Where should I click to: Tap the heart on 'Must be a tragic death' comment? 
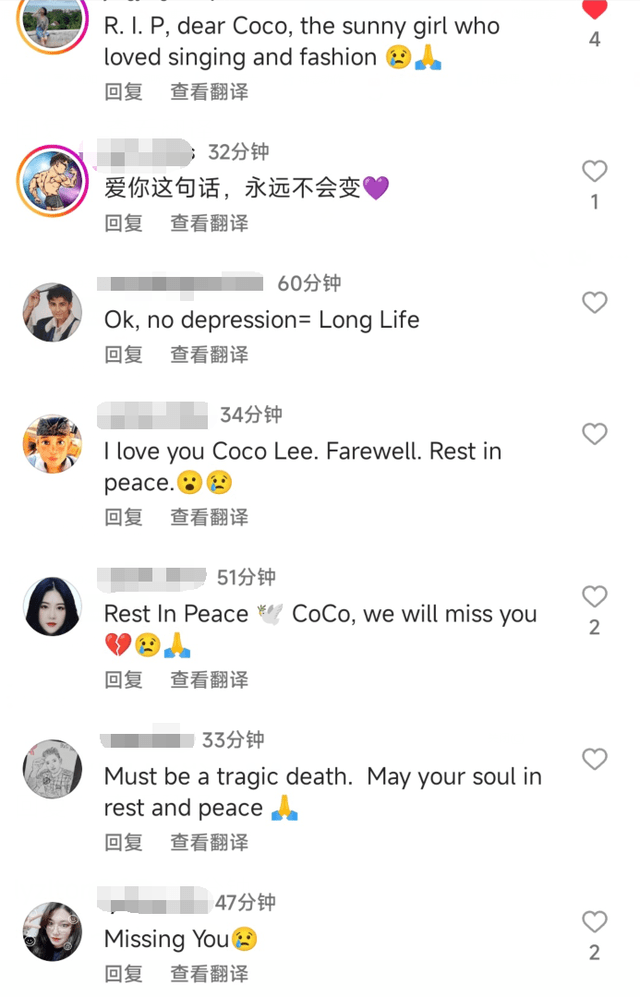(x=594, y=759)
